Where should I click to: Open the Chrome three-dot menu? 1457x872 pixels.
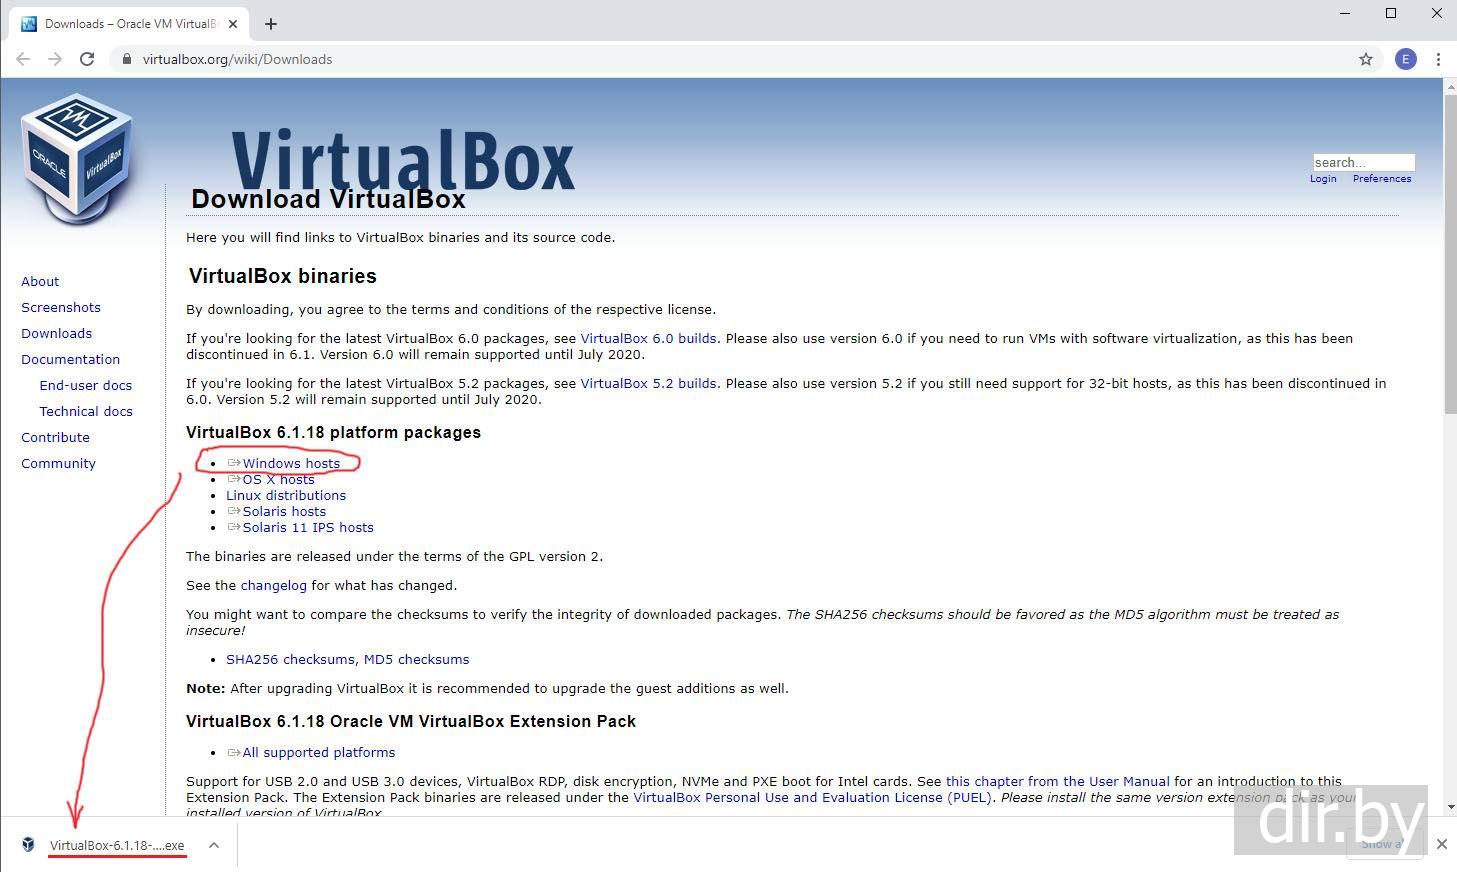[1438, 59]
